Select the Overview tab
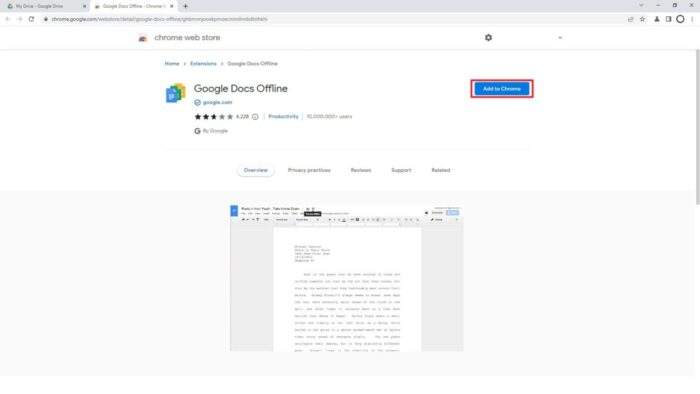 point(255,170)
